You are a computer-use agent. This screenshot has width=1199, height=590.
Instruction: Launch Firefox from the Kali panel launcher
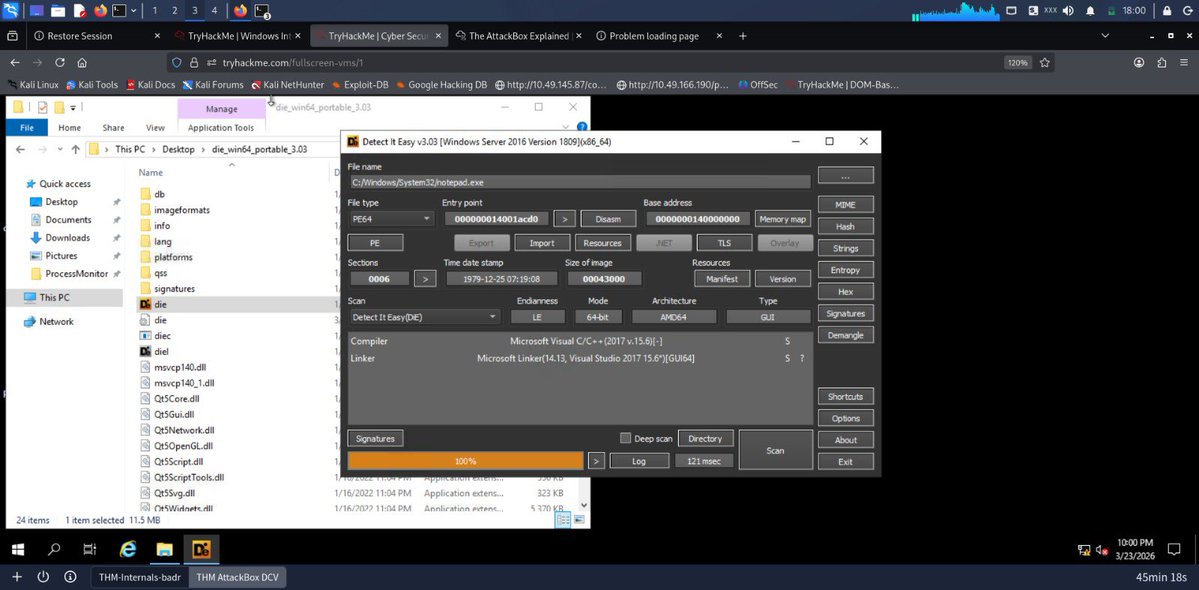coord(100,11)
